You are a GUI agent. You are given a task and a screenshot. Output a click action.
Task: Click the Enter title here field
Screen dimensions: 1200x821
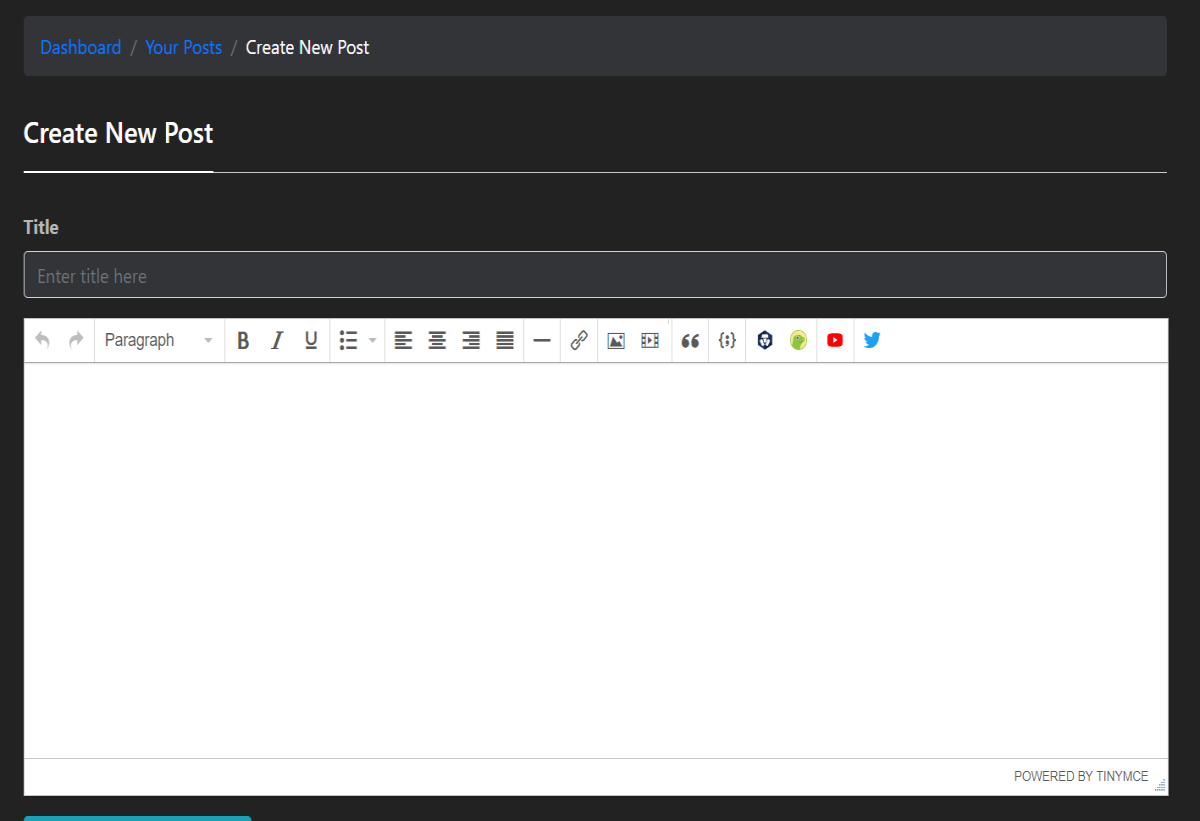pos(595,275)
